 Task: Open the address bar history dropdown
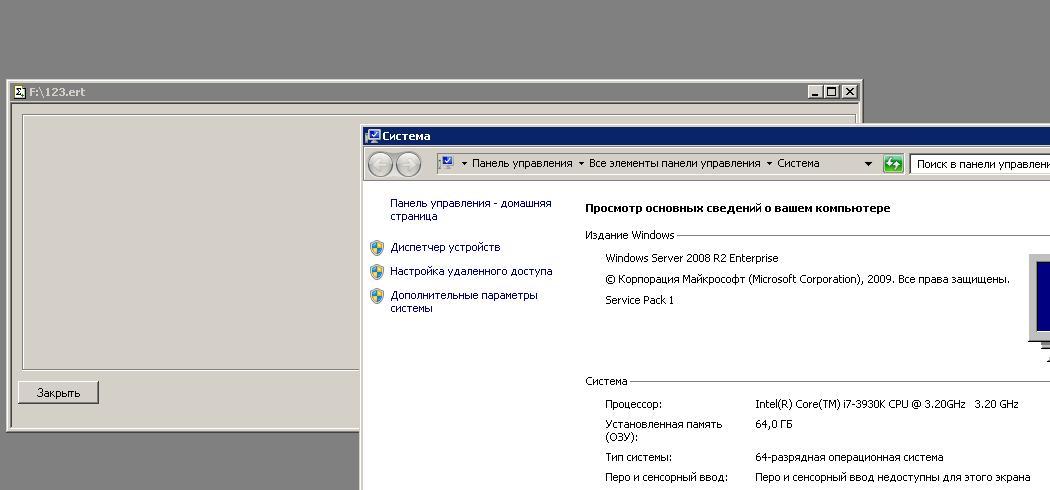[x=868, y=164]
